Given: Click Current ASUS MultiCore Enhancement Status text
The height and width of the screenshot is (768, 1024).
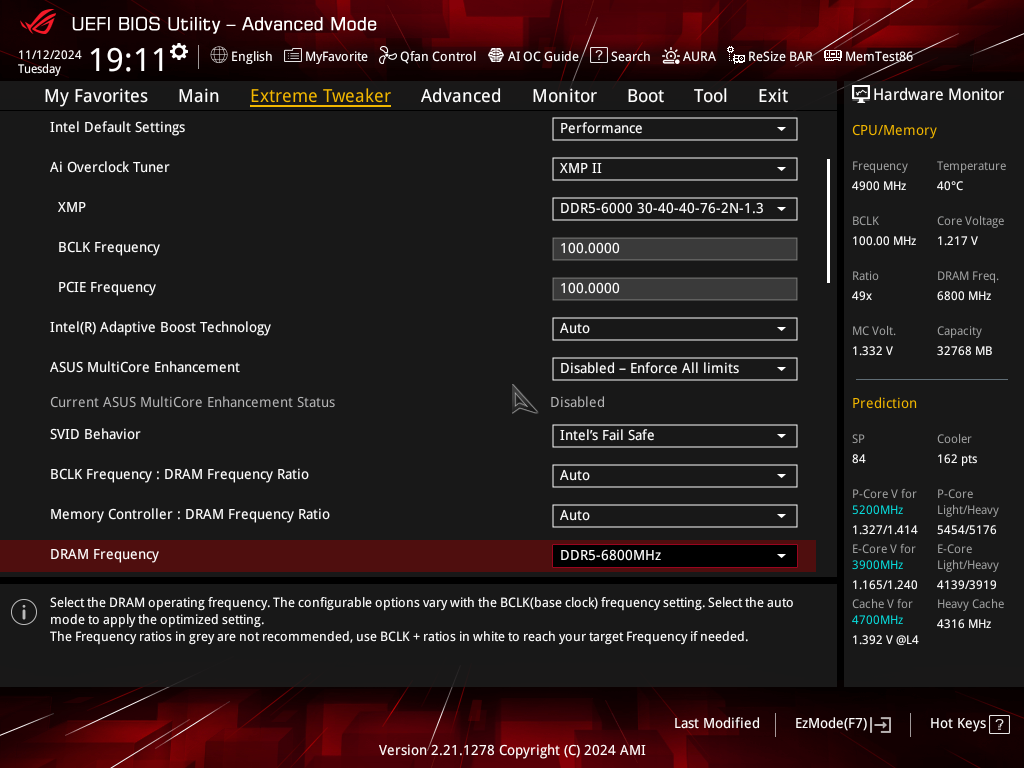Looking at the screenshot, I should tap(193, 402).
